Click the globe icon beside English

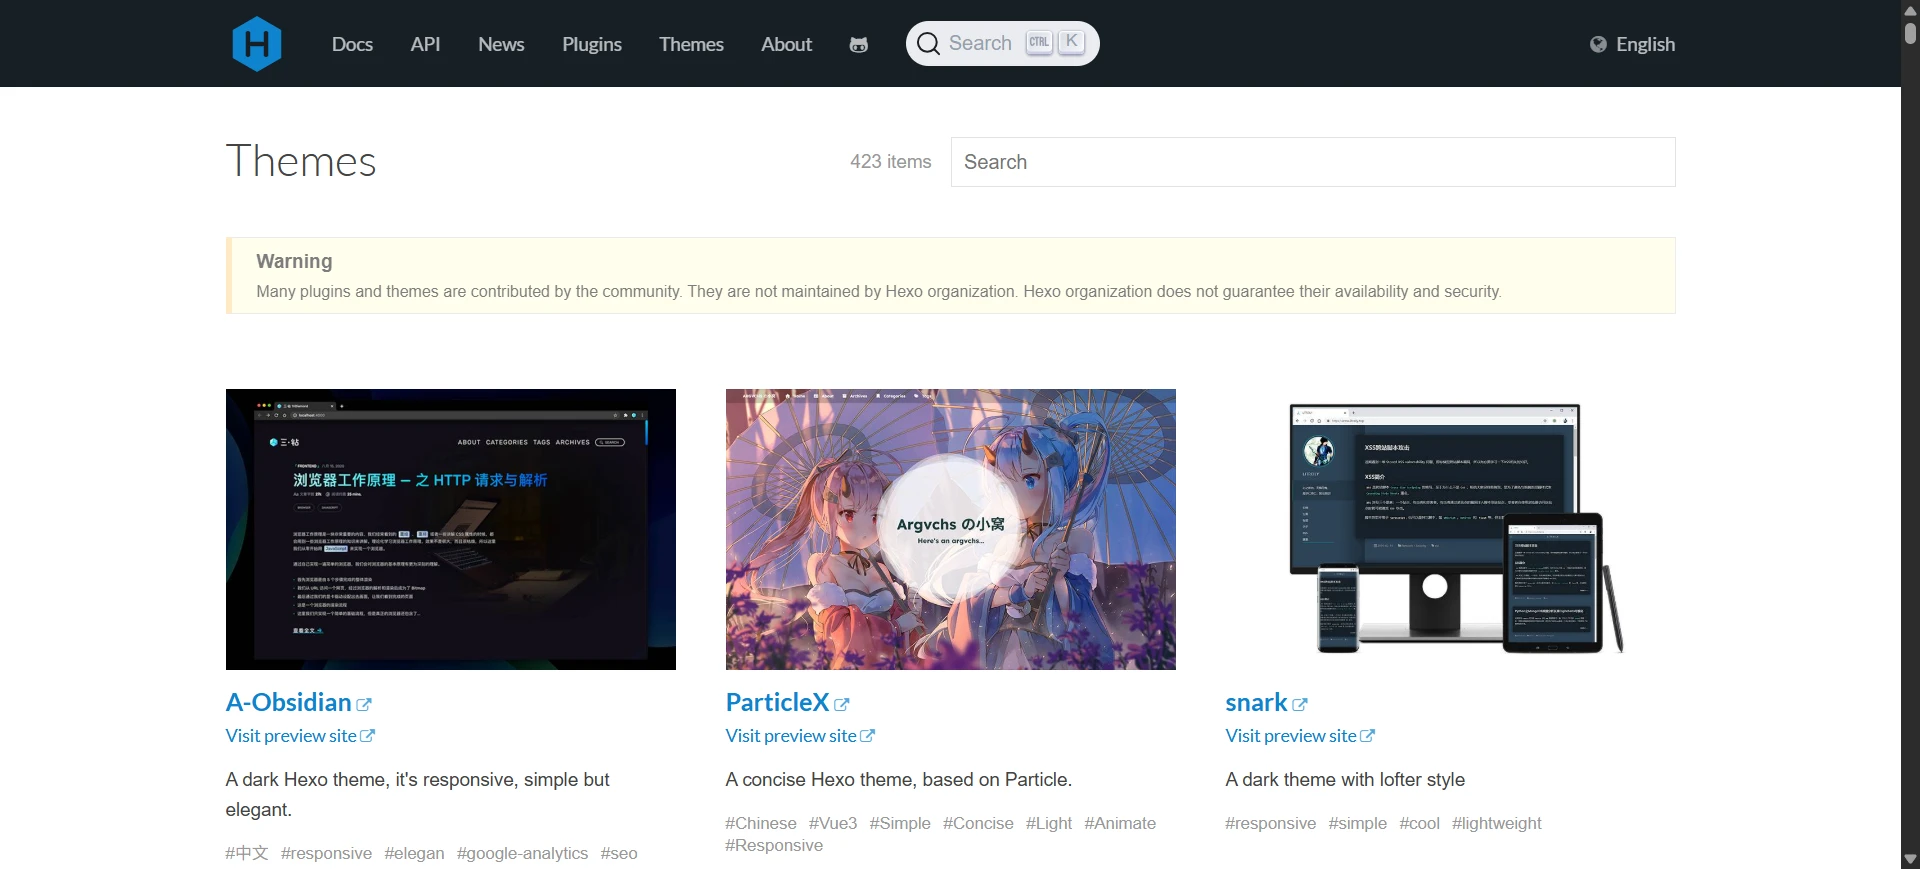point(1598,44)
